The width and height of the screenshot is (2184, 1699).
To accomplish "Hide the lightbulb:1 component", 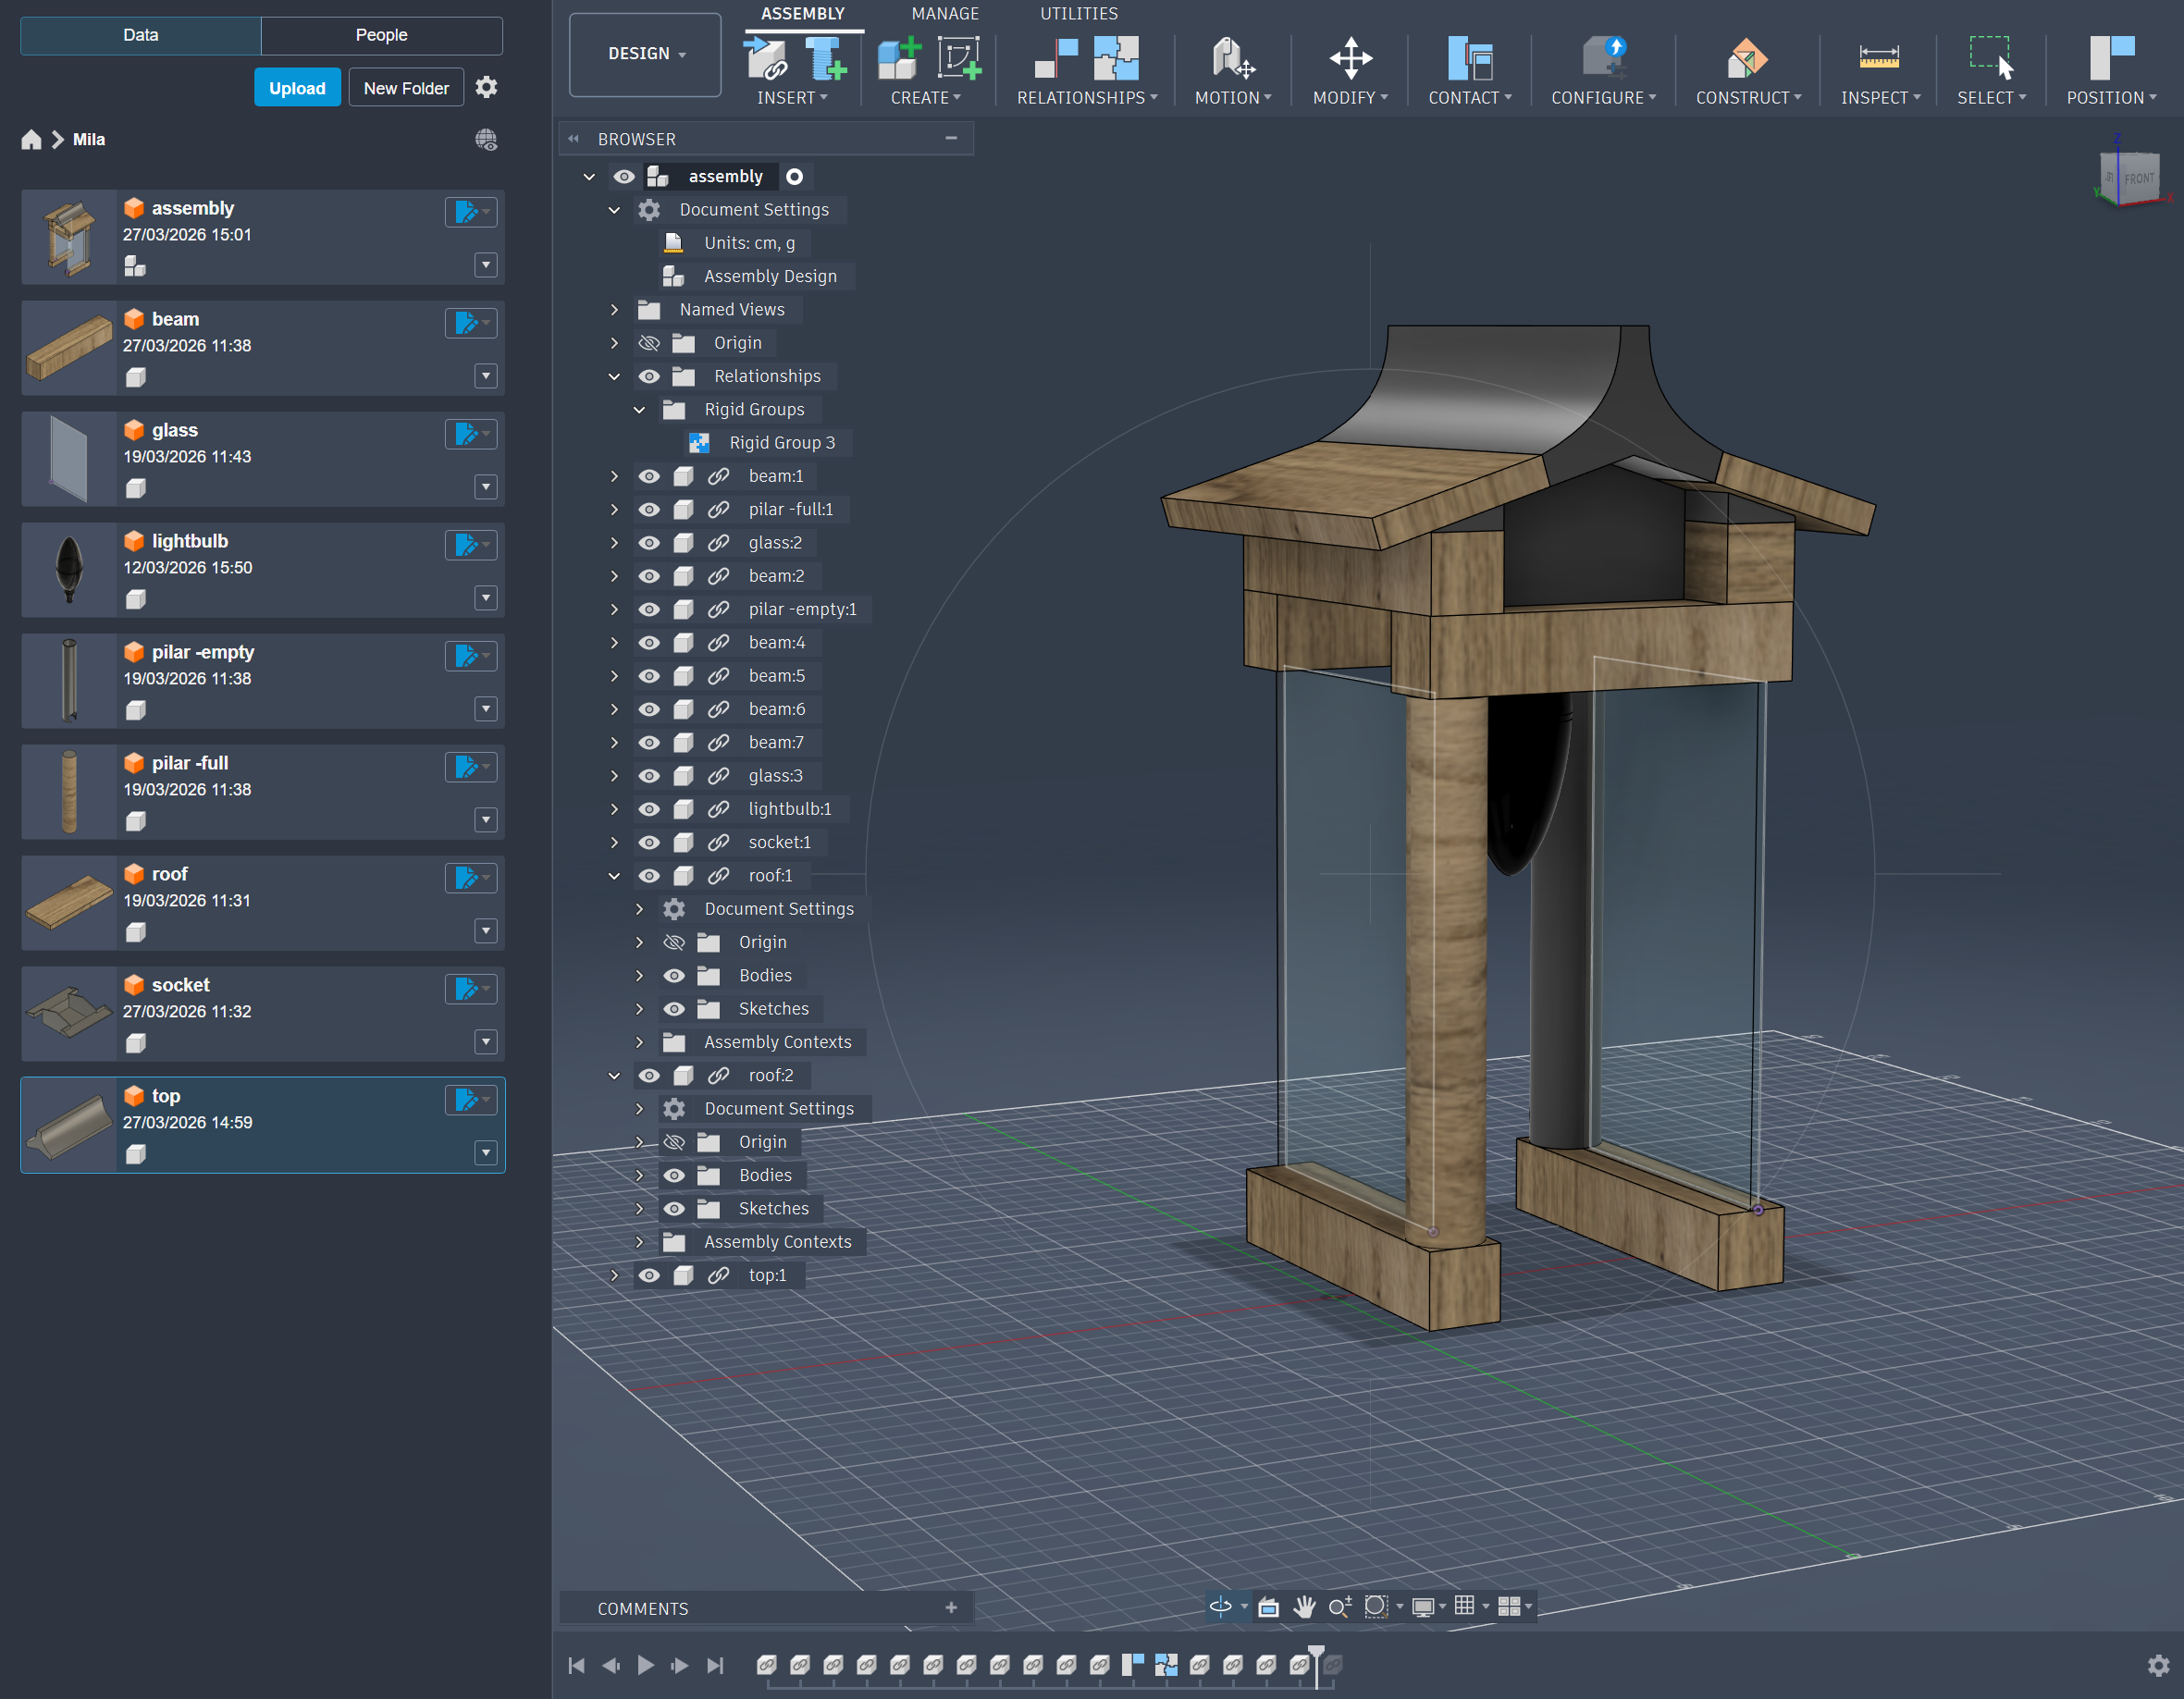I will pos(649,809).
